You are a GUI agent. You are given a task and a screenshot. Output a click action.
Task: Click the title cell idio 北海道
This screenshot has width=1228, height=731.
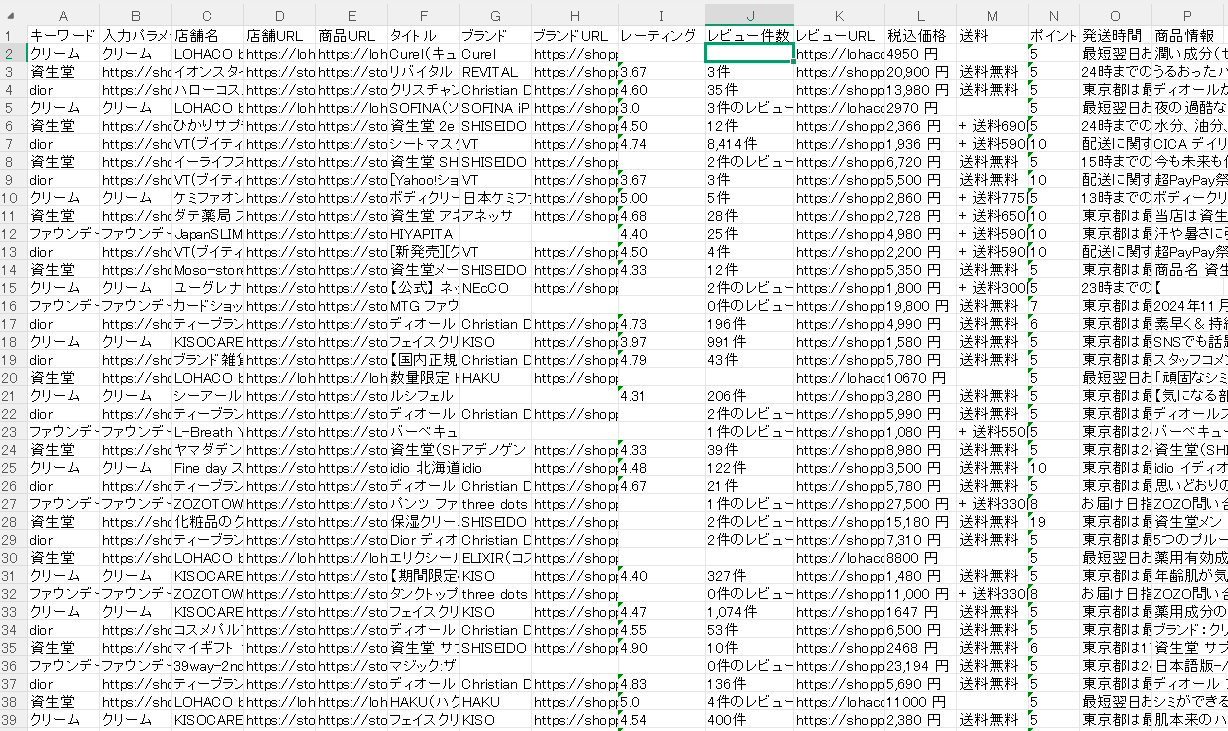tap(423, 468)
